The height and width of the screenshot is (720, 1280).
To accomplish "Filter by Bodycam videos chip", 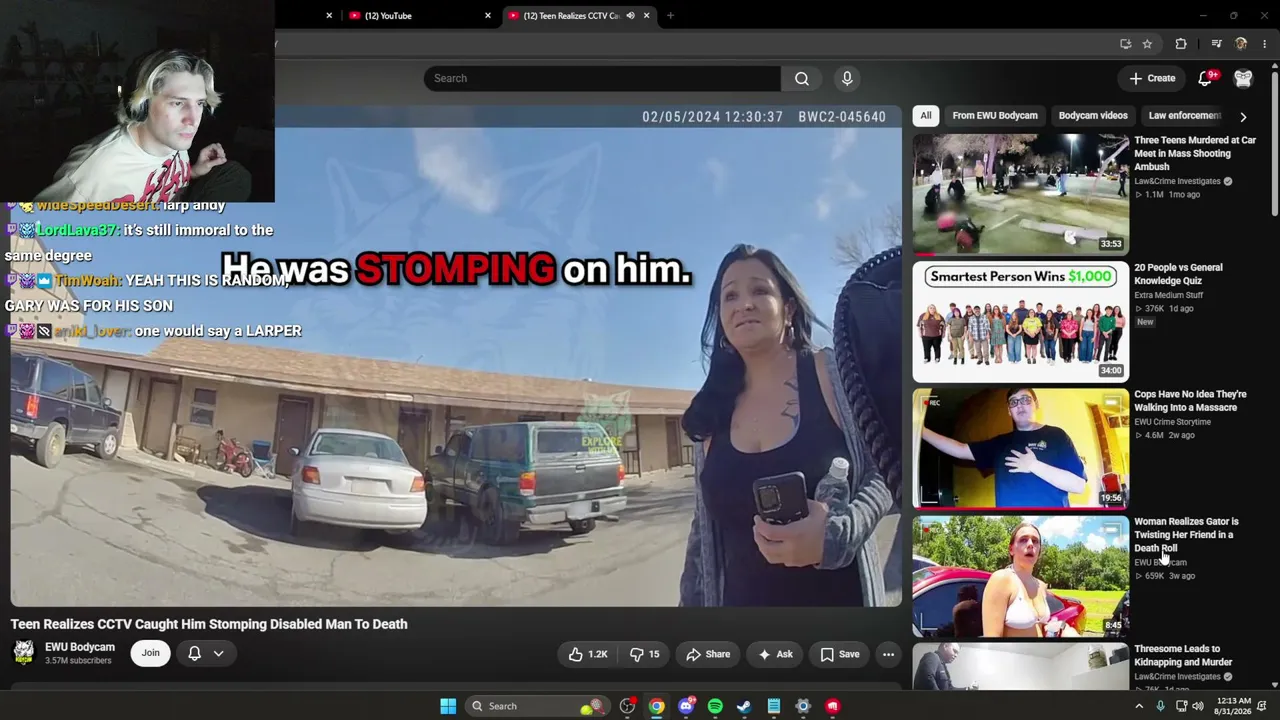I will click(x=1093, y=116).
